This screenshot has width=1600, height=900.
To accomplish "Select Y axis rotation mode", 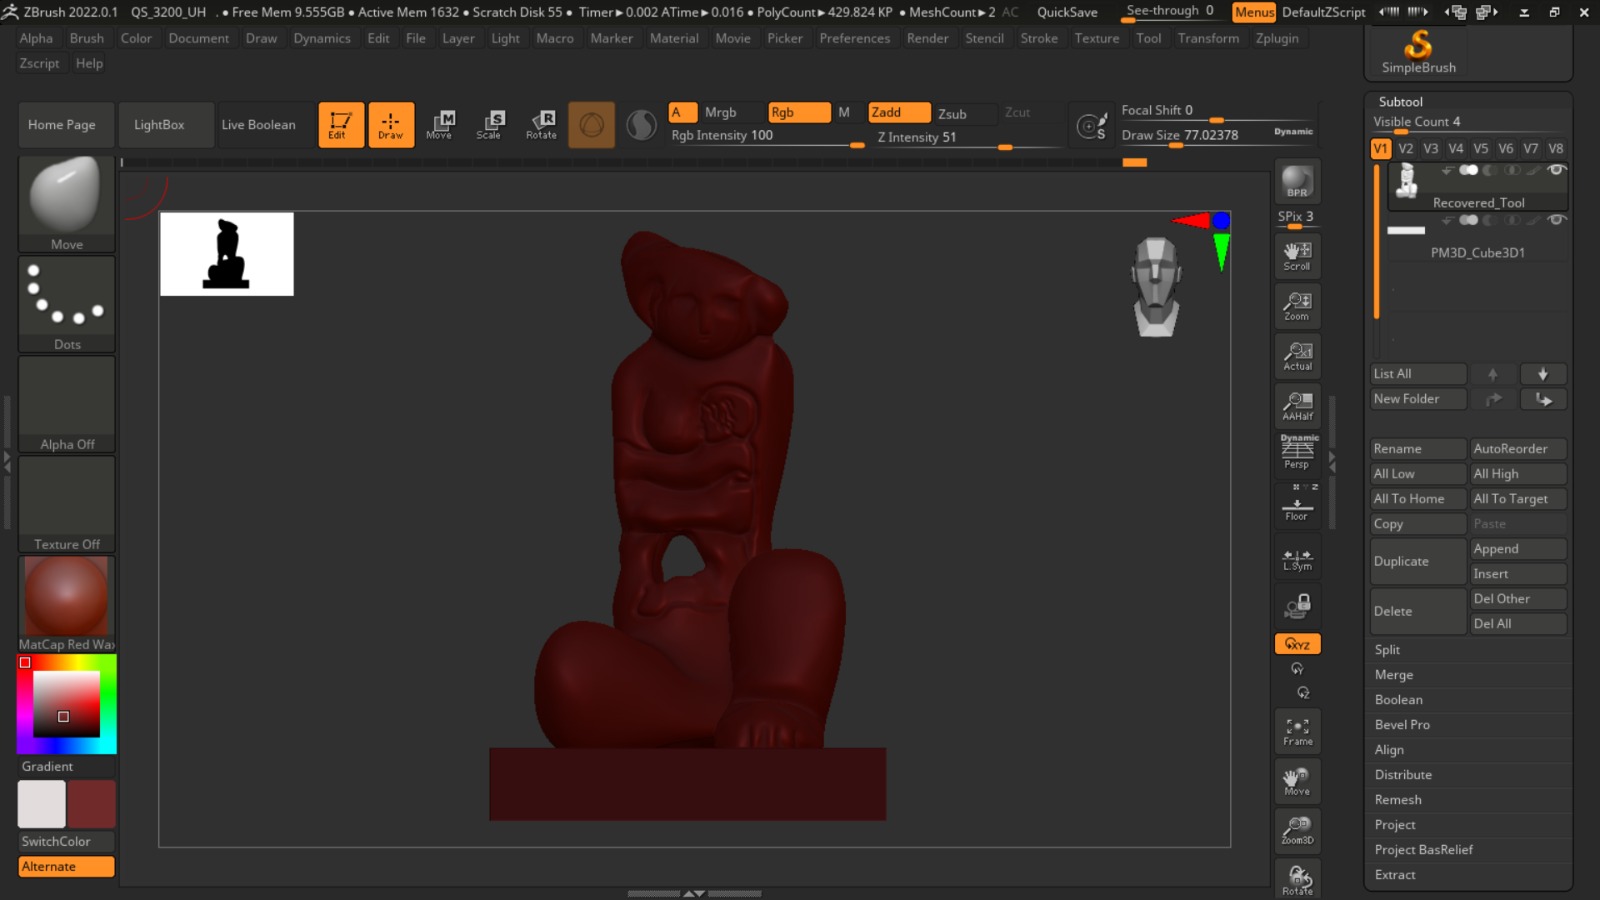I will pos(1297,668).
